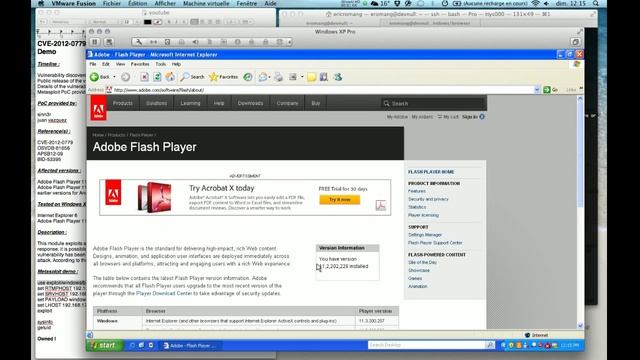Expand the Links bar chevron
This screenshot has height=360, width=640.
[x=581, y=89]
